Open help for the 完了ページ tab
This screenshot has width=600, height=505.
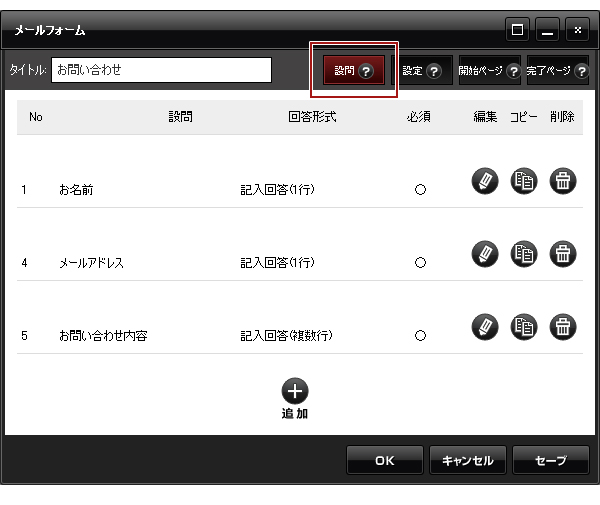click(x=582, y=71)
